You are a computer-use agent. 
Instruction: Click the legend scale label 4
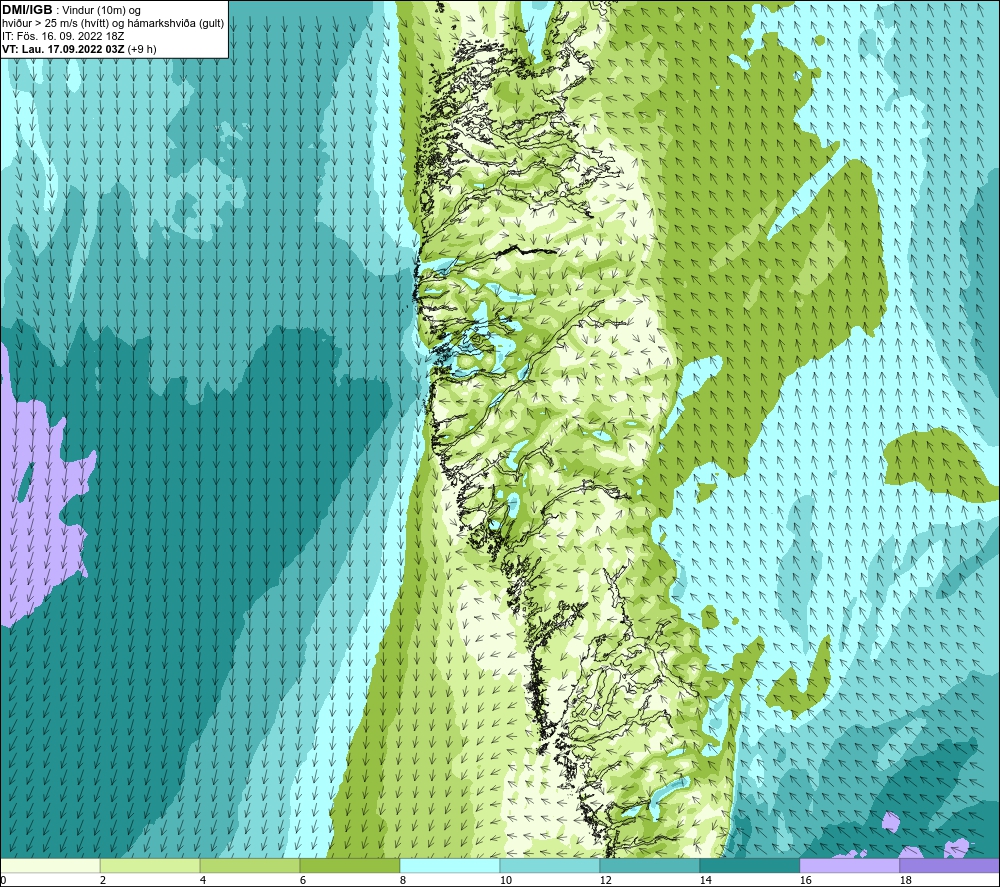[203, 880]
